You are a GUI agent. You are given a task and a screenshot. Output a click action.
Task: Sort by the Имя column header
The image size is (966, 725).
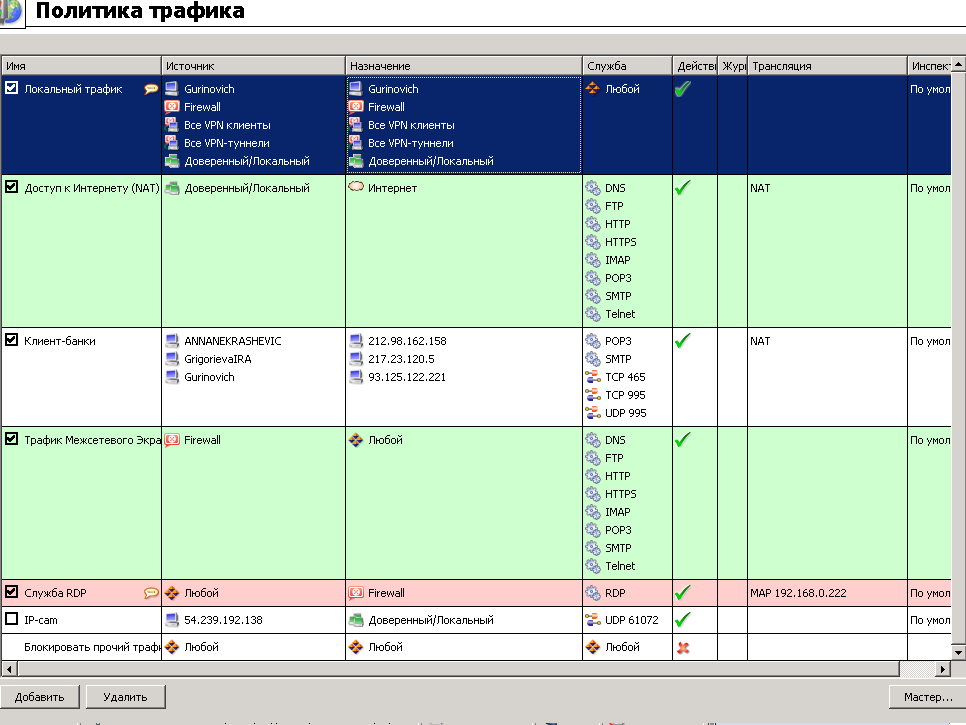(x=81, y=65)
